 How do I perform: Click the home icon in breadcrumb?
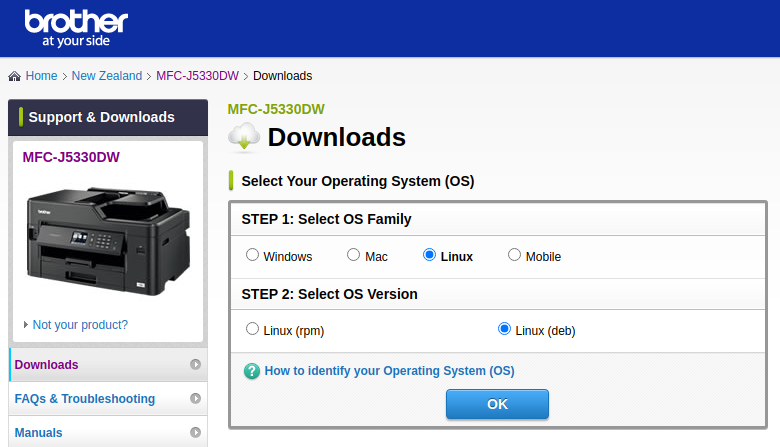[14, 76]
